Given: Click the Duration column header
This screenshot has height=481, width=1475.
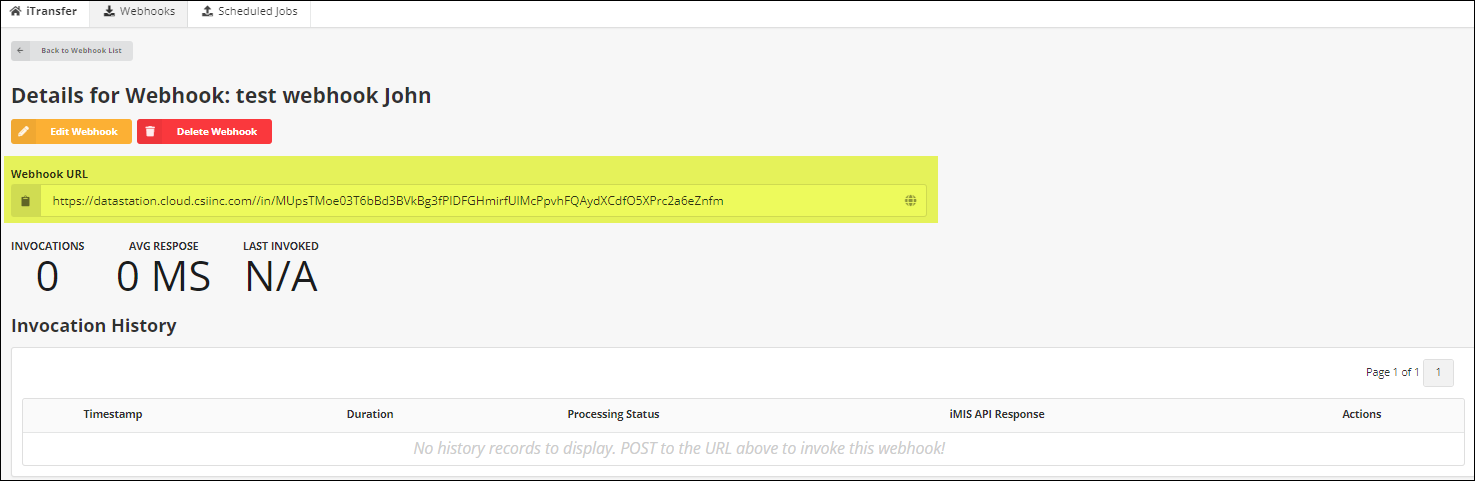Looking at the screenshot, I should pos(370,414).
